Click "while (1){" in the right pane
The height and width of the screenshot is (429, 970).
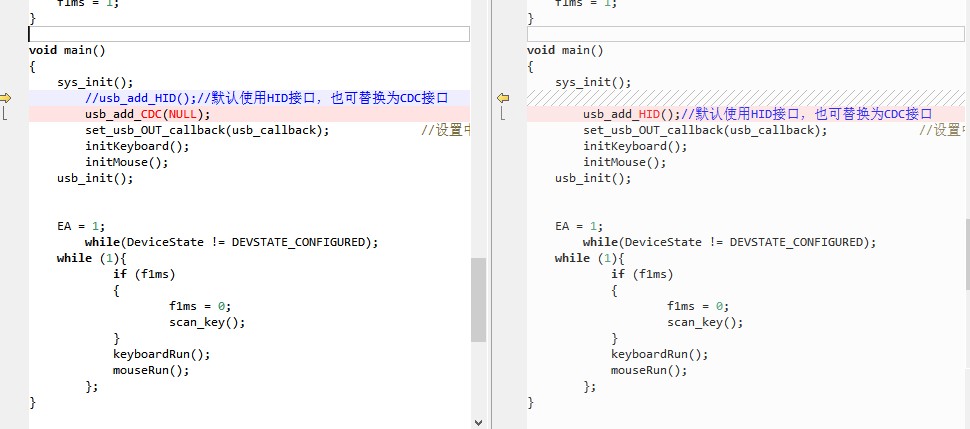590,258
